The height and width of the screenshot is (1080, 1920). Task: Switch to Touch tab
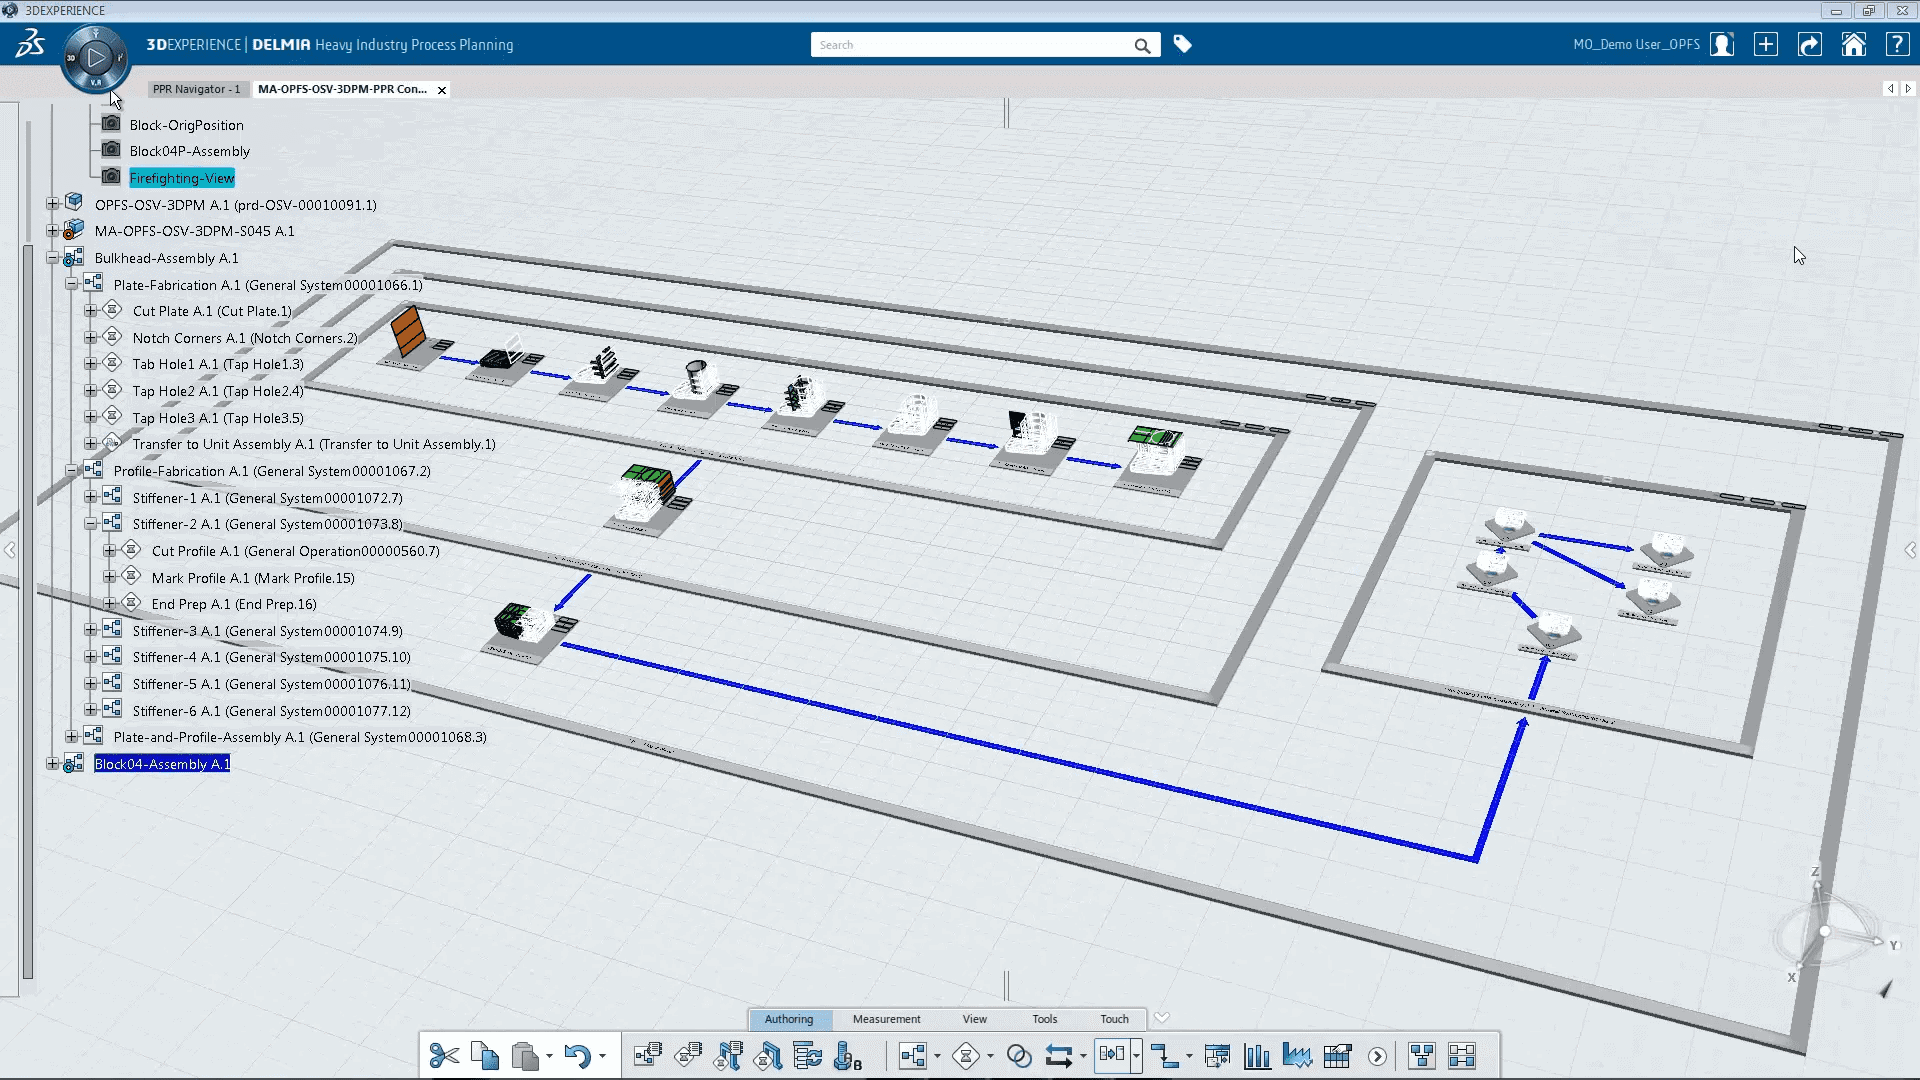1114,1018
